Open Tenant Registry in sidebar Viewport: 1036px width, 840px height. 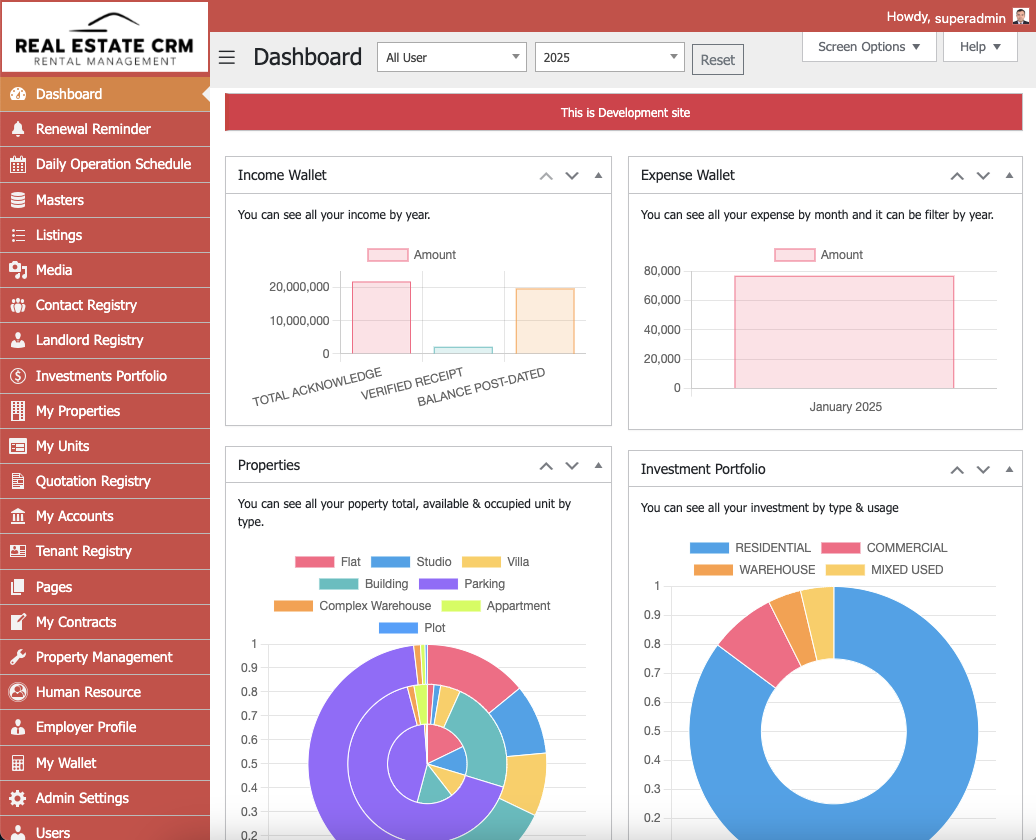point(83,551)
